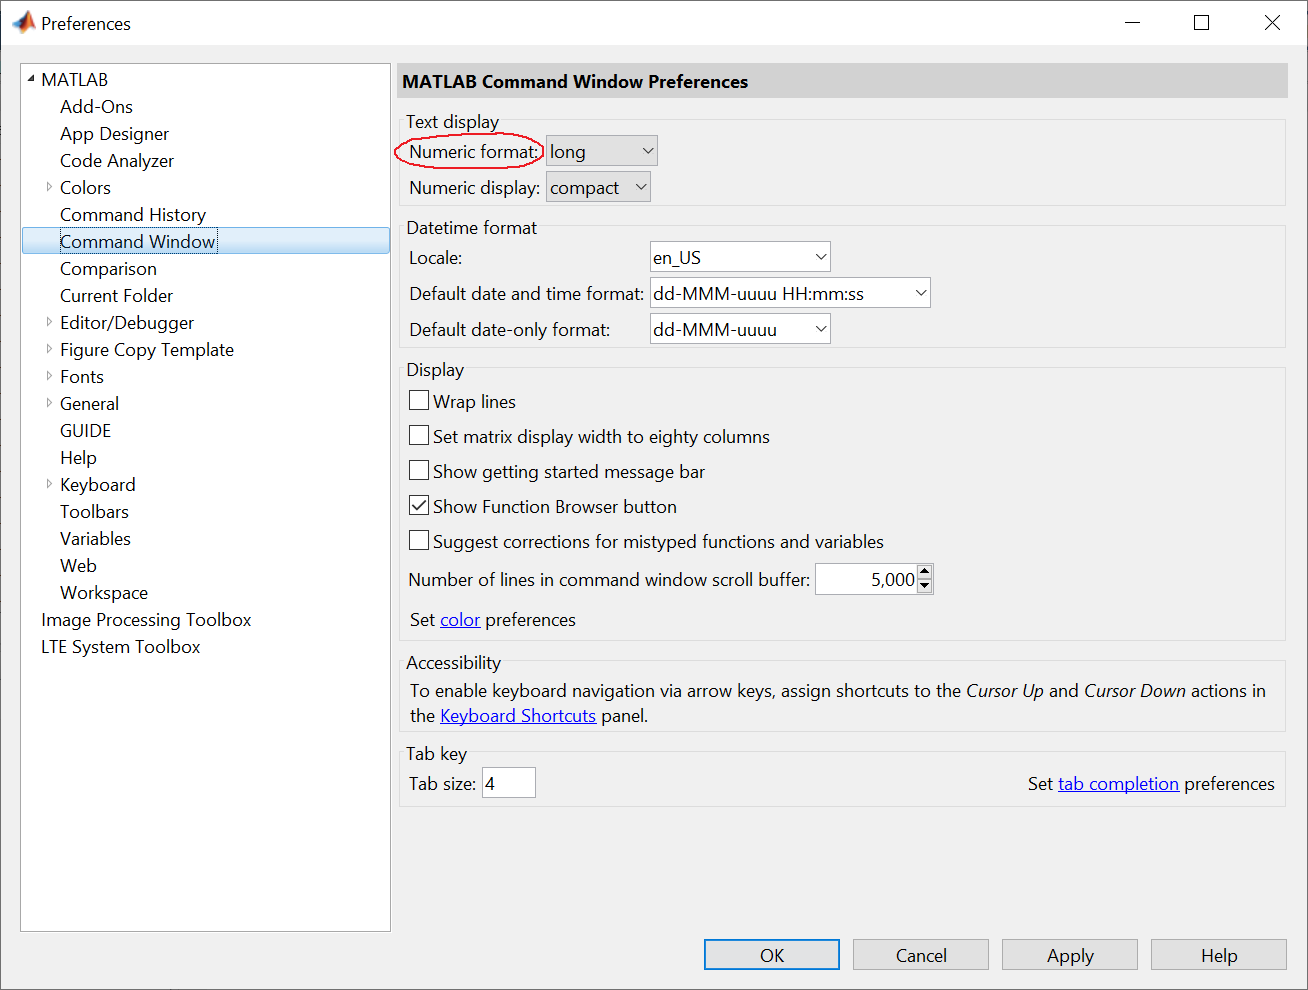Collapse the MATLAB root tree node

[x=31, y=79]
